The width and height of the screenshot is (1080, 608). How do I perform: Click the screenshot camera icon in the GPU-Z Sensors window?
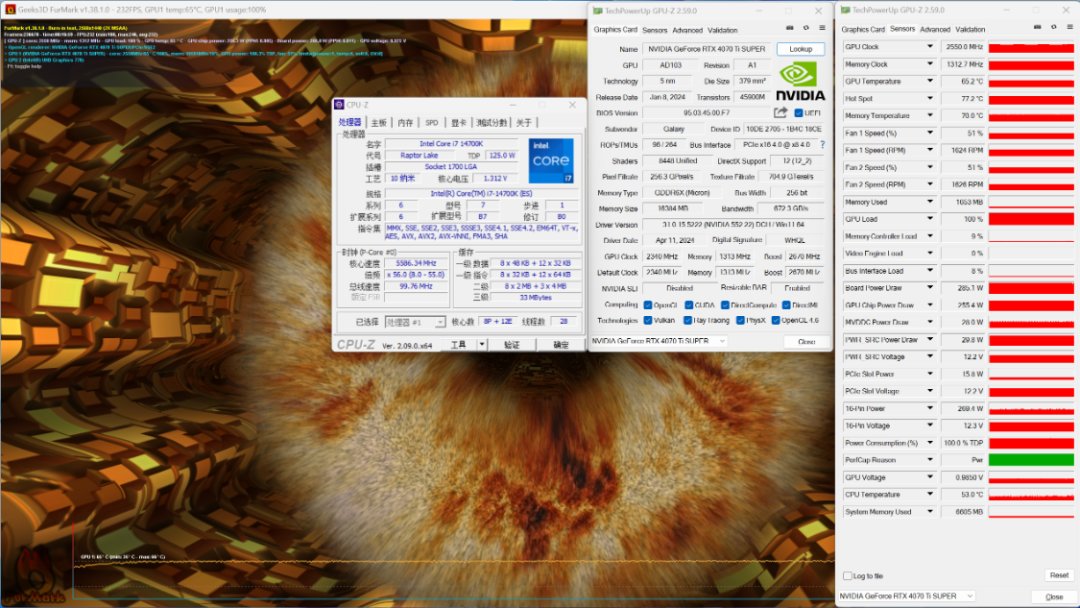[1037, 28]
